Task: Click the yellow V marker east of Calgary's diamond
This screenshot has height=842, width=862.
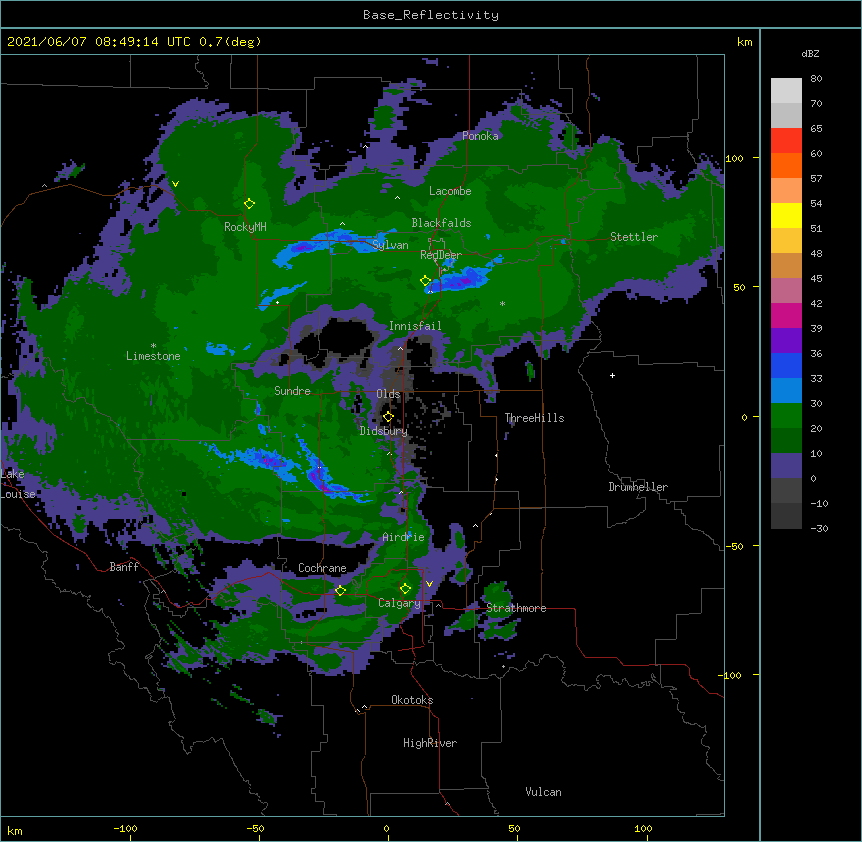Action: point(429,584)
